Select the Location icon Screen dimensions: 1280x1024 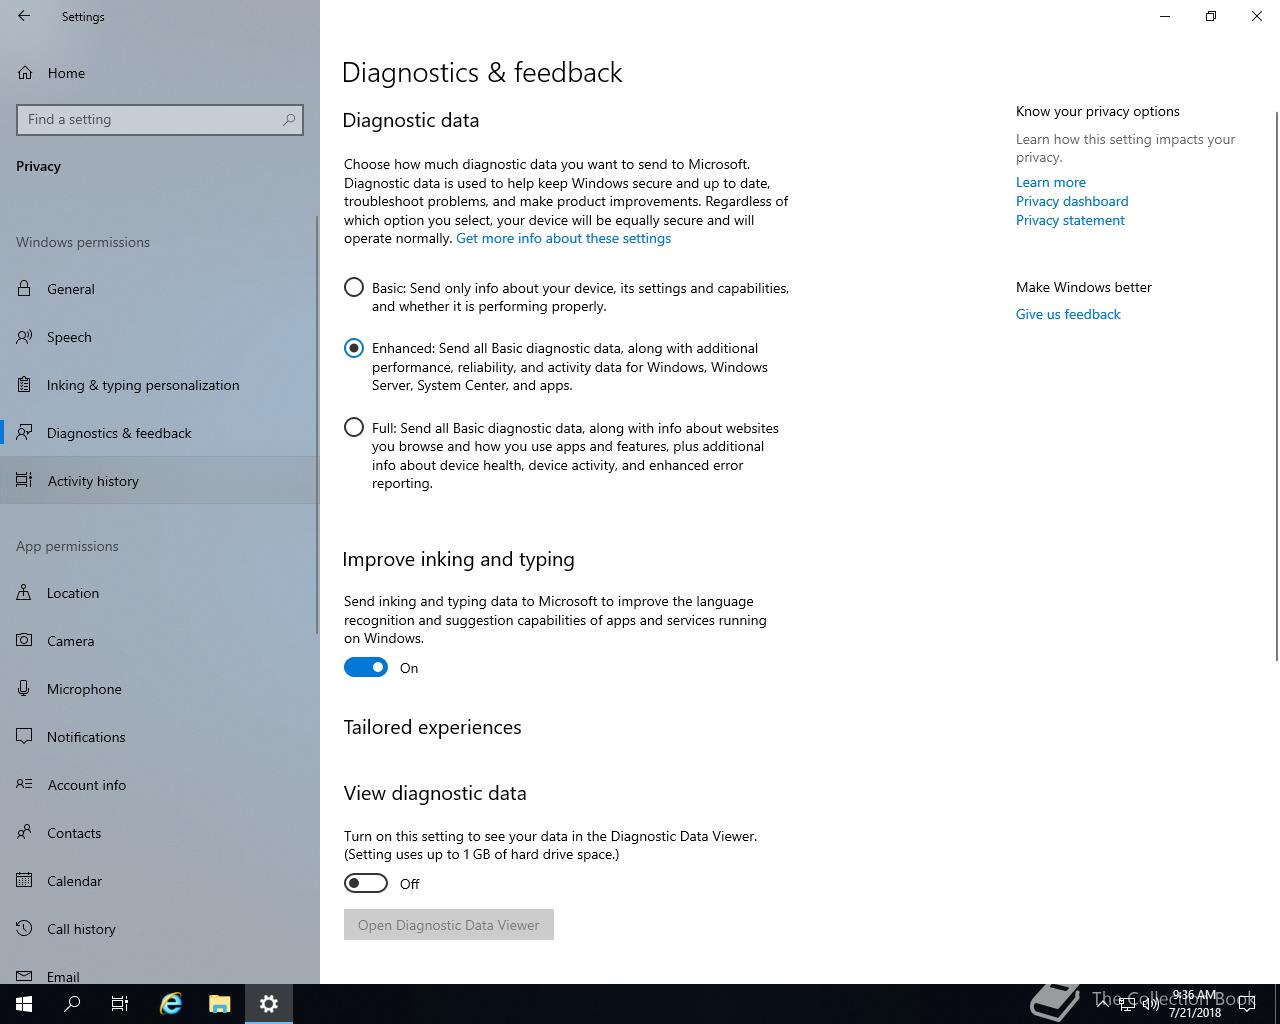(x=25, y=593)
